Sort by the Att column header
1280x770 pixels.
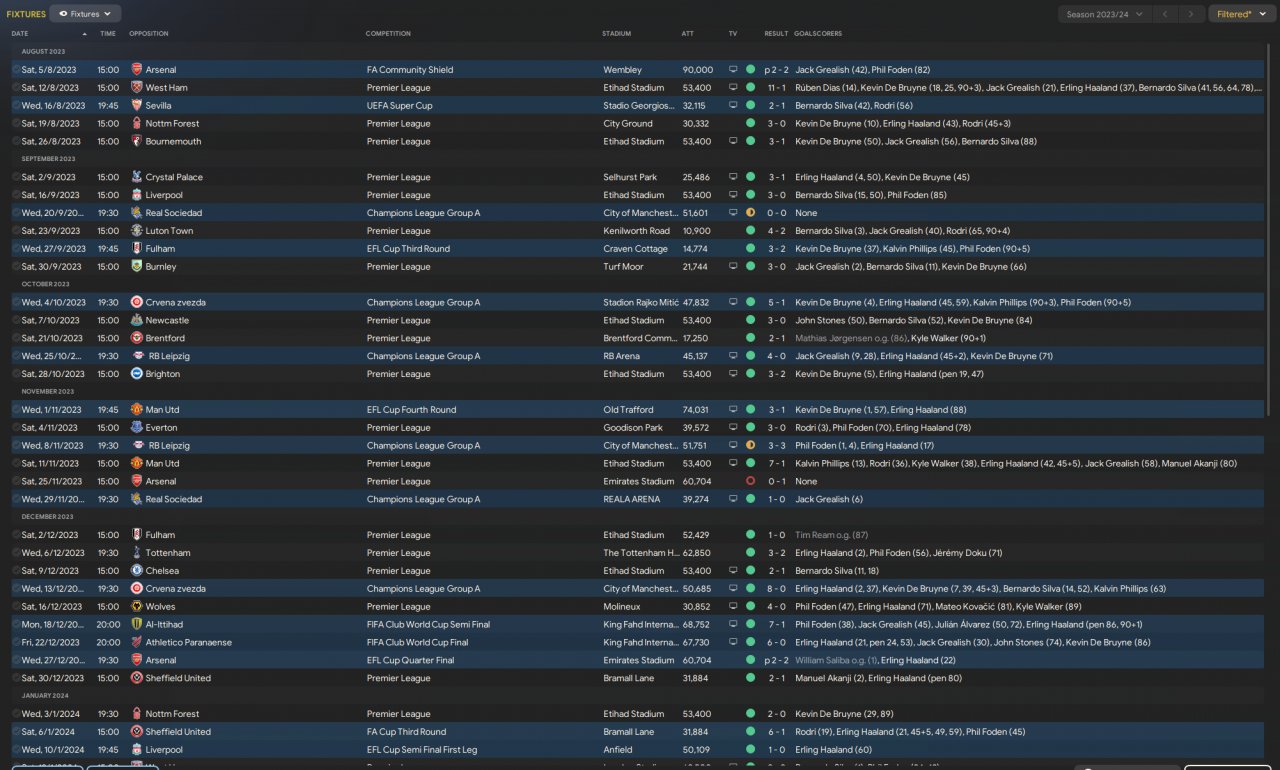[688, 34]
